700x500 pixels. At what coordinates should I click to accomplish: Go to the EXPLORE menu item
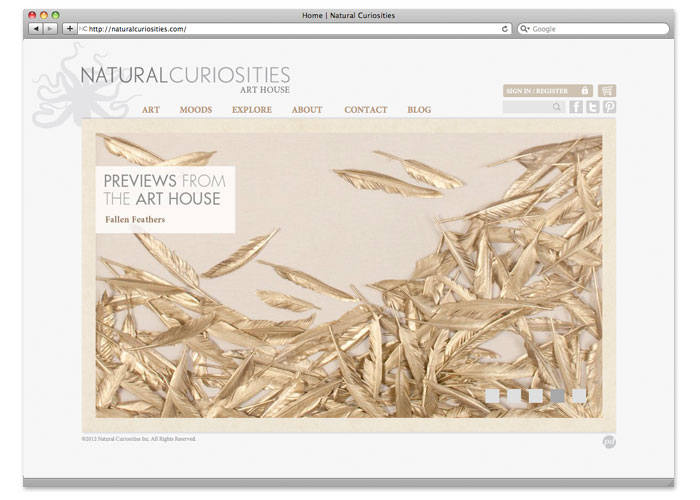(x=251, y=110)
